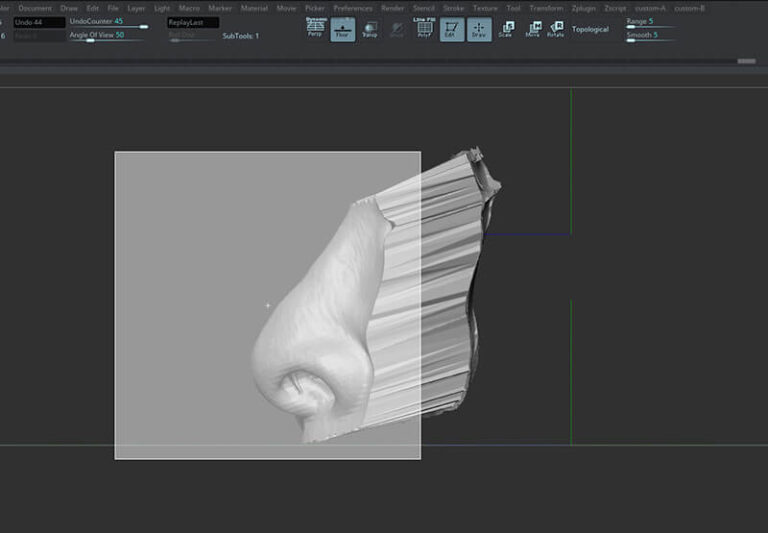The height and width of the screenshot is (533, 768).
Task: Open the Stroke menu
Action: tap(453, 8)
